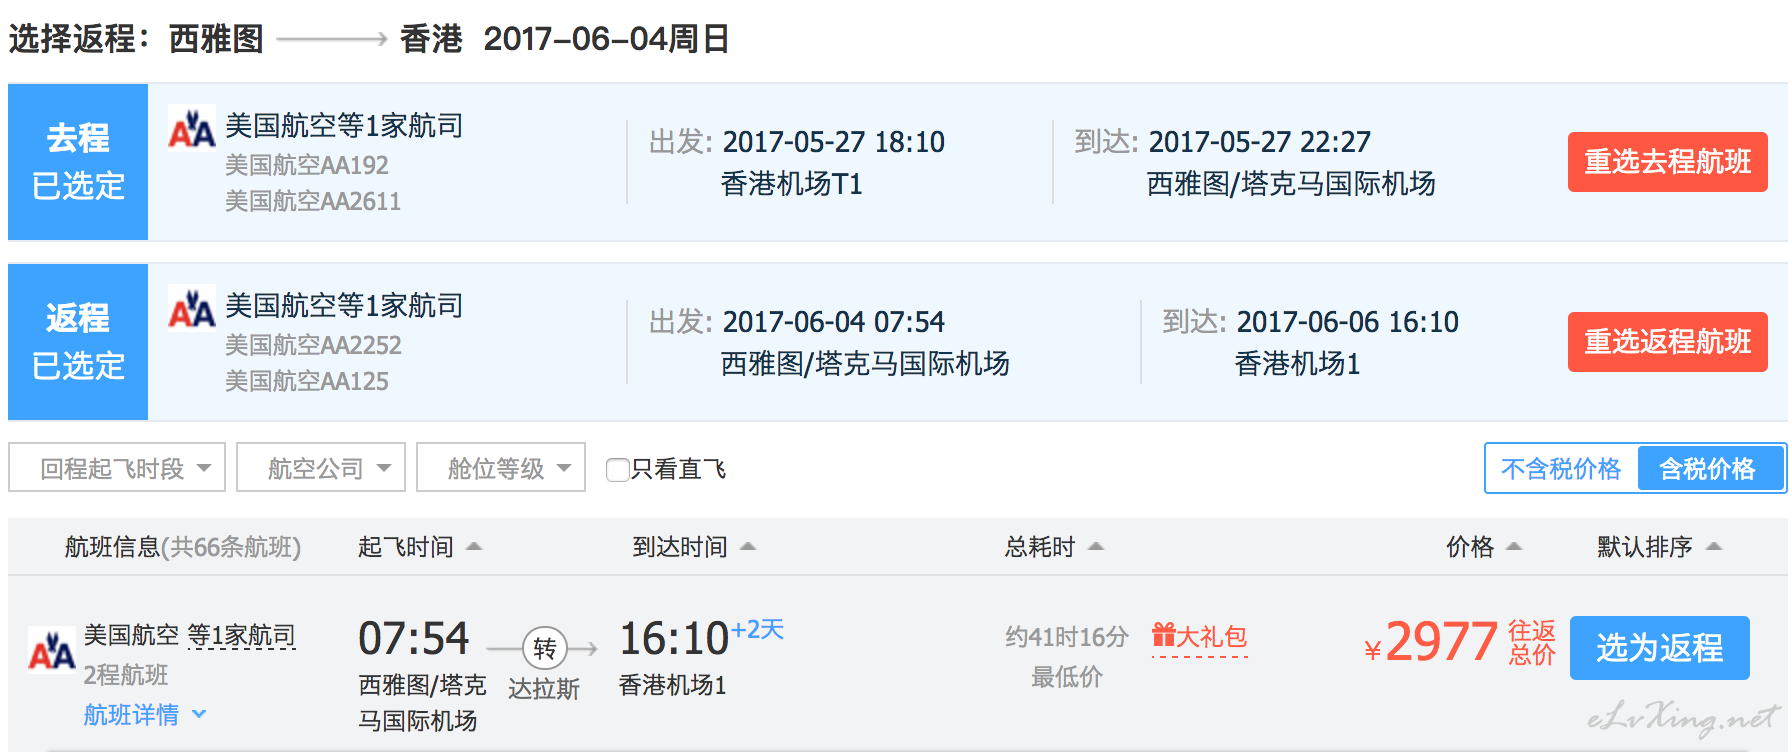Click the American Airlines logo in outbound row

click(191, 127)
